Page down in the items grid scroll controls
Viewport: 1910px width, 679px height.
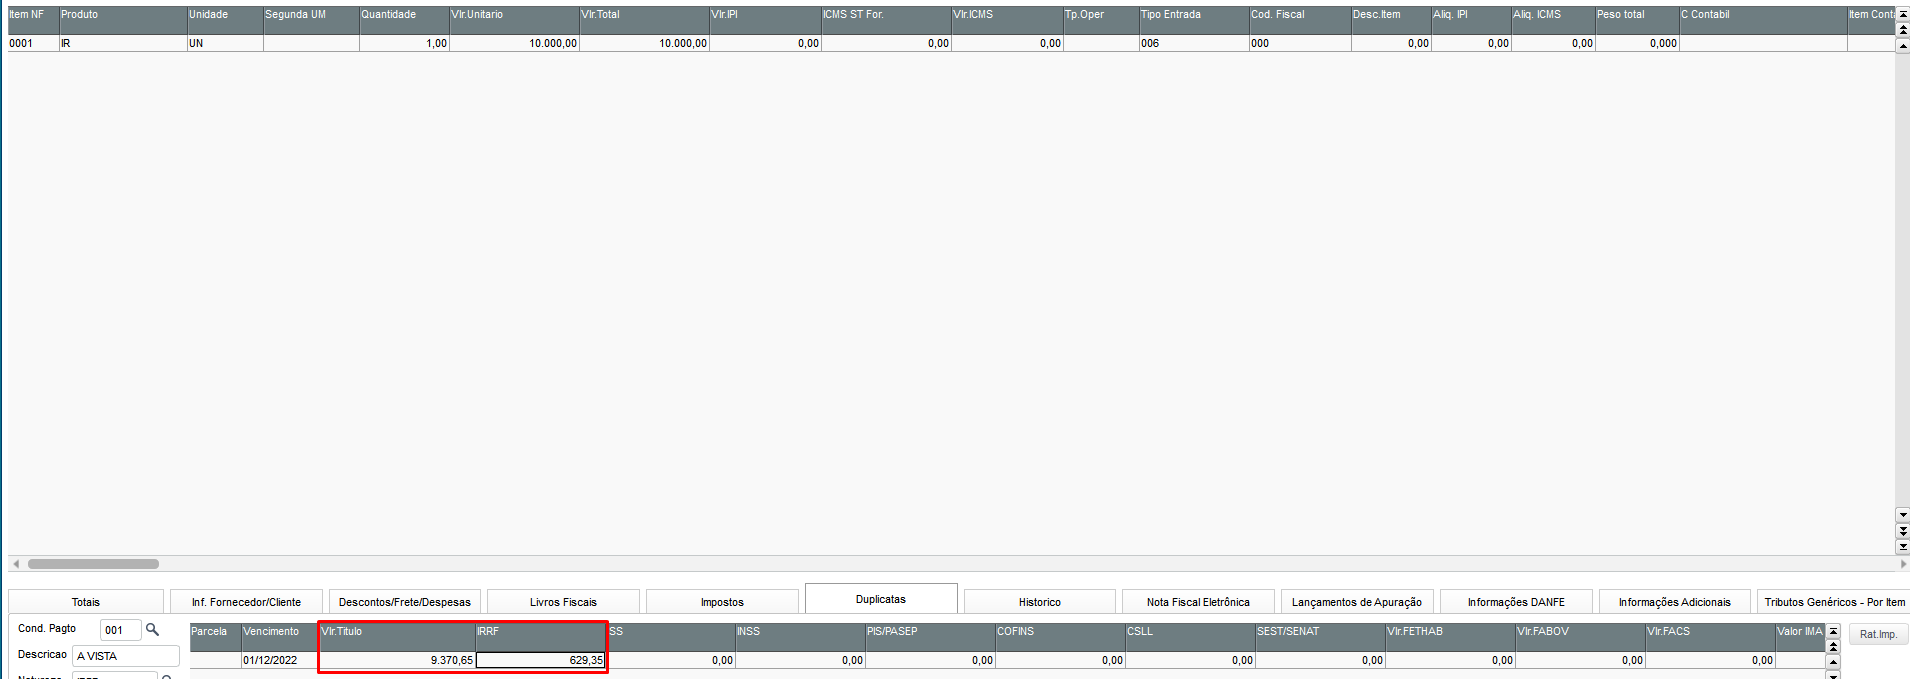(1903, 531)
